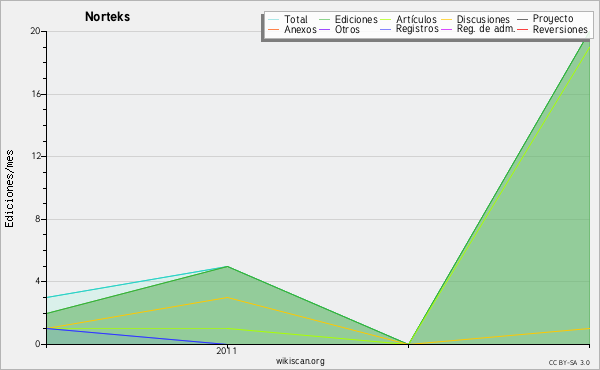Click the y-axis value 4
The image size is (600, 370).
point(38,281)
